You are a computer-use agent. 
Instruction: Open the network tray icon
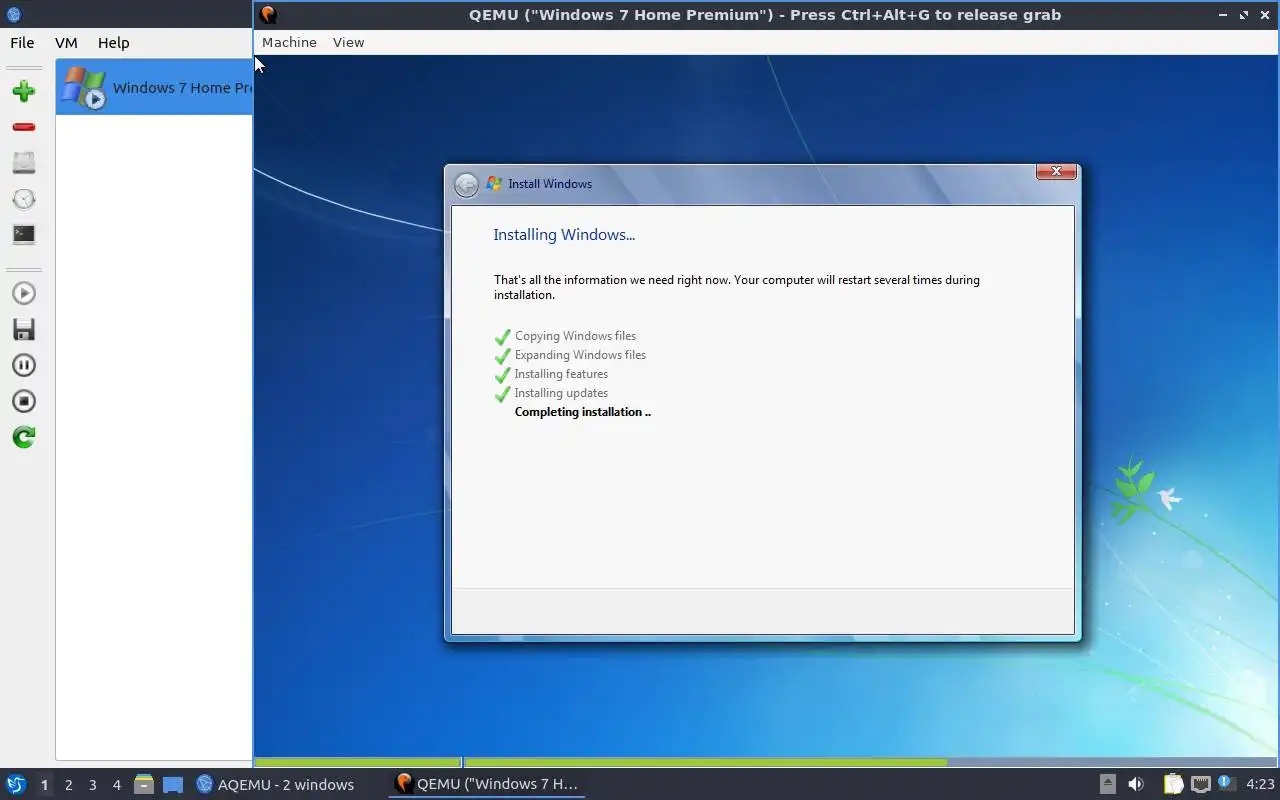click(x=1200, y=784)
